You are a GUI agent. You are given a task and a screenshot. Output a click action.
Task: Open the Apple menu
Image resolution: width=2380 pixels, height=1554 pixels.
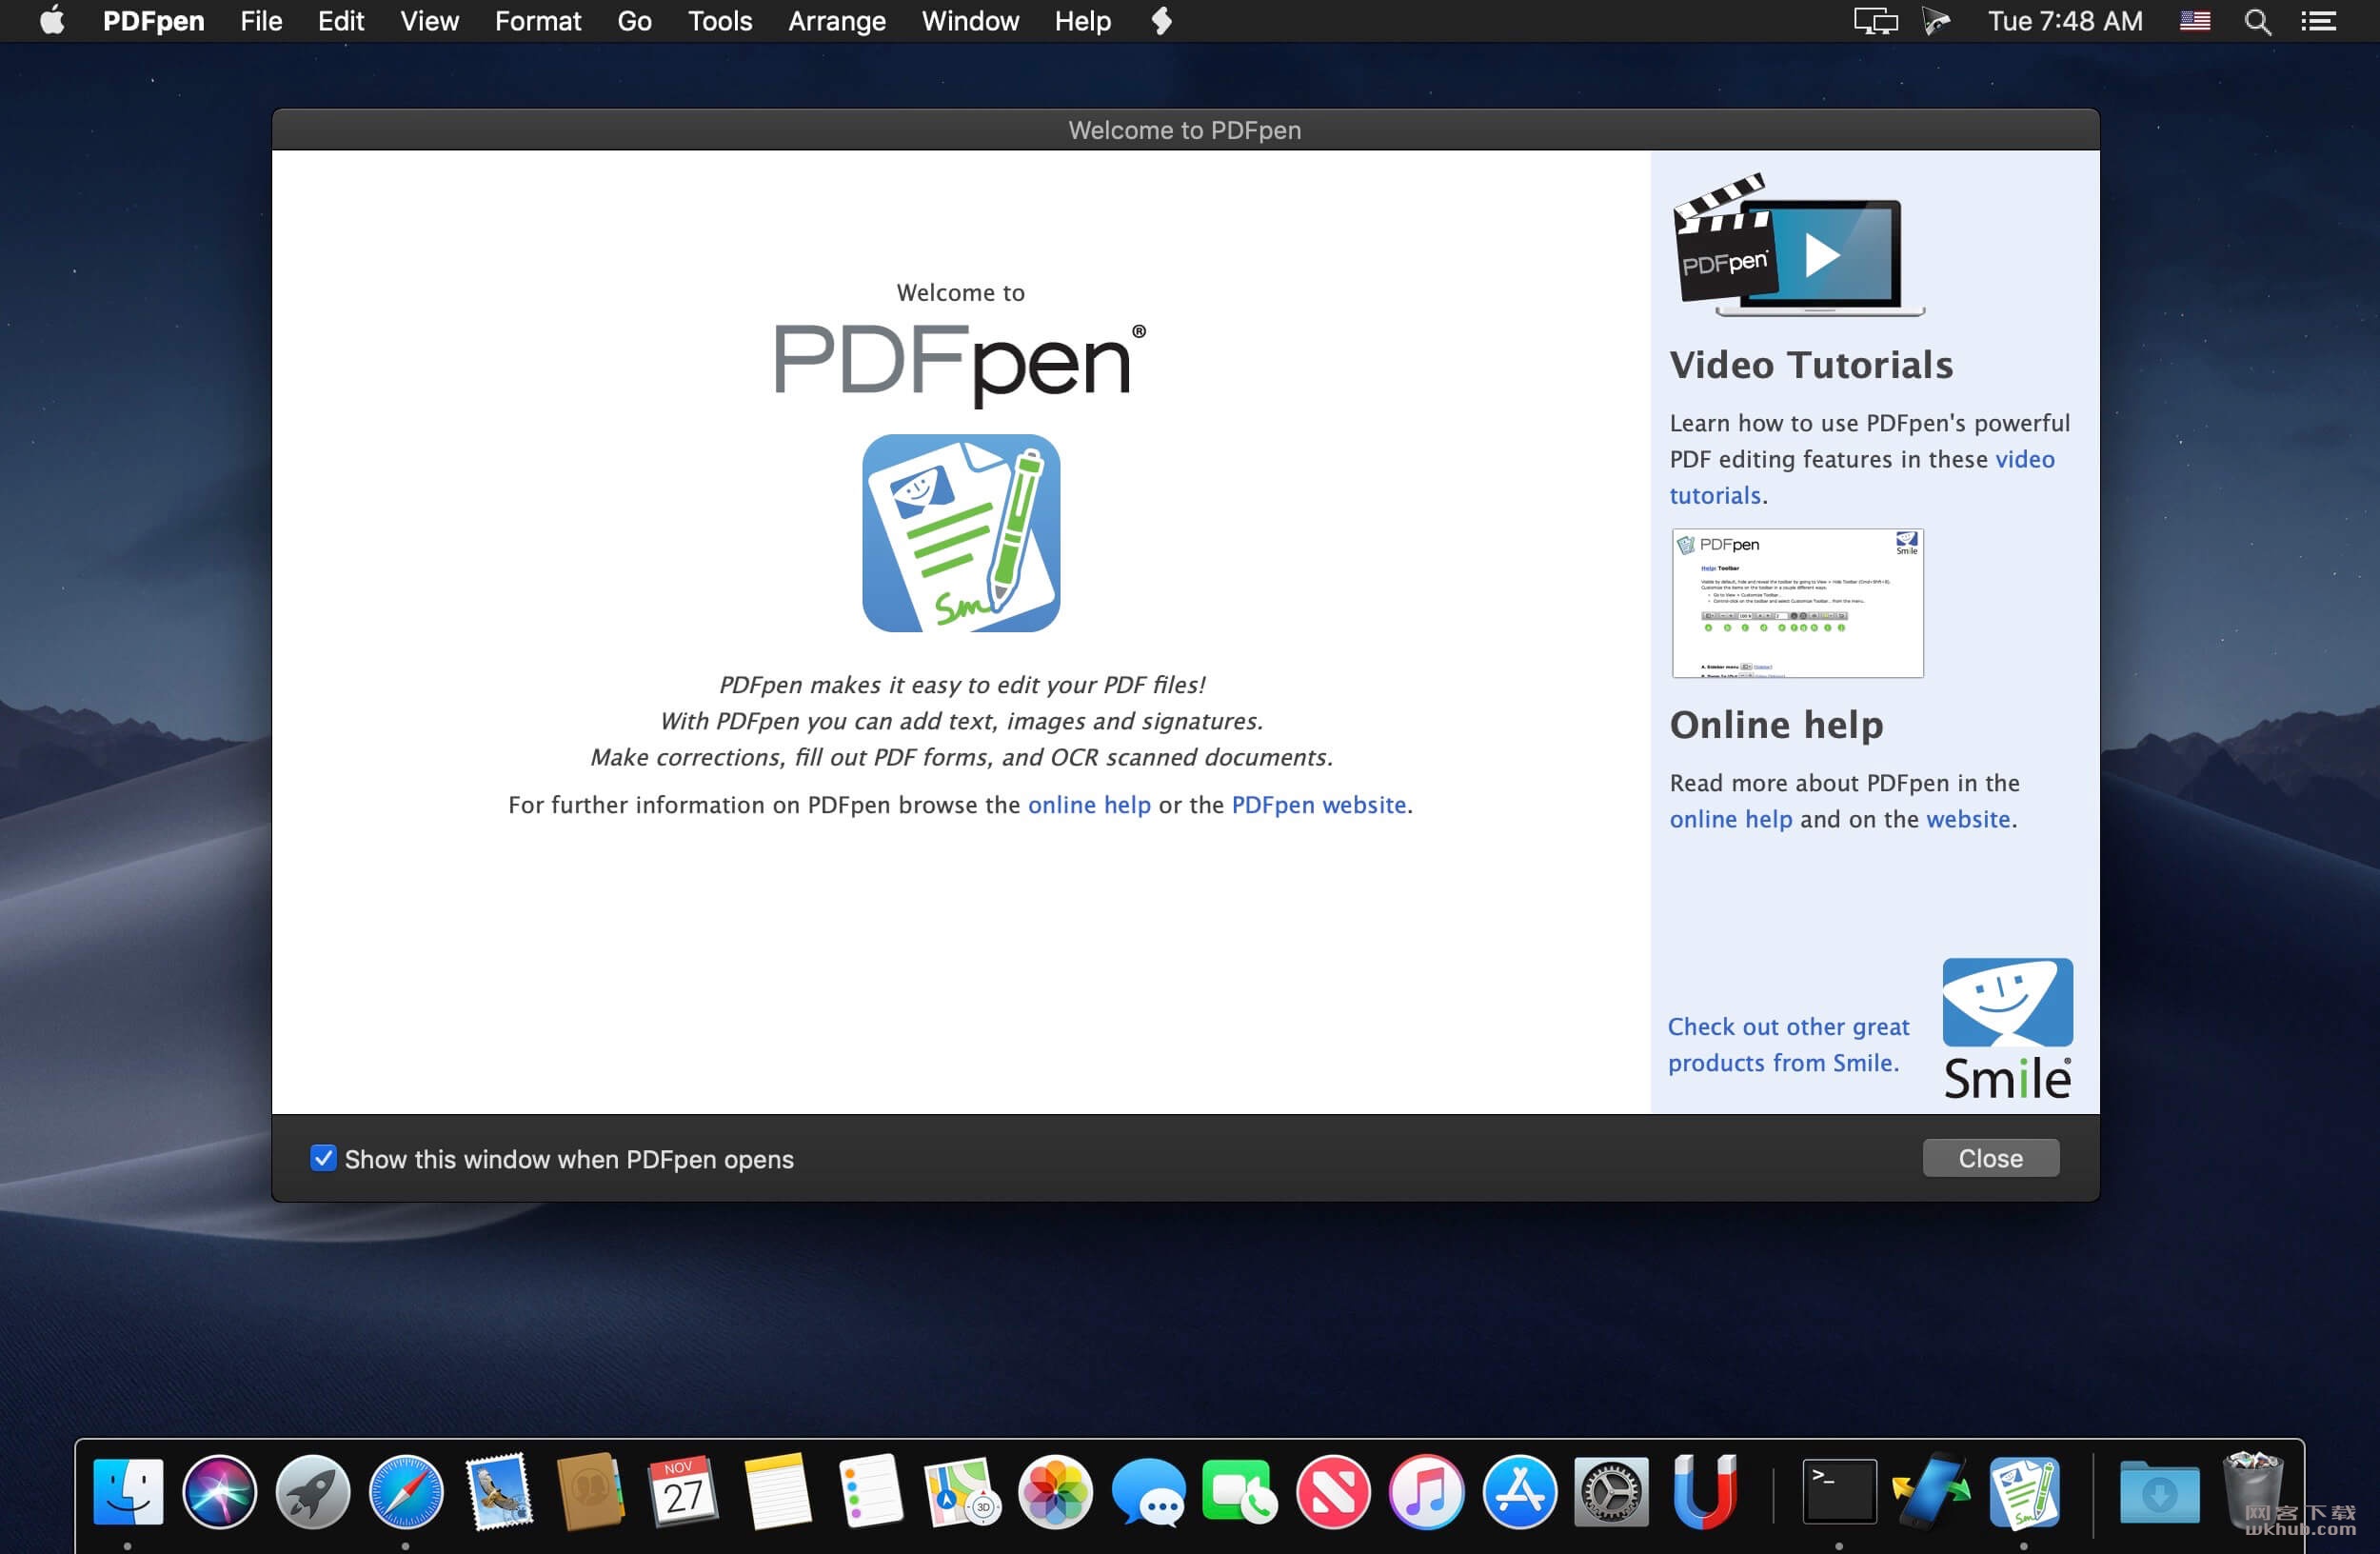(x=52, y=20)
